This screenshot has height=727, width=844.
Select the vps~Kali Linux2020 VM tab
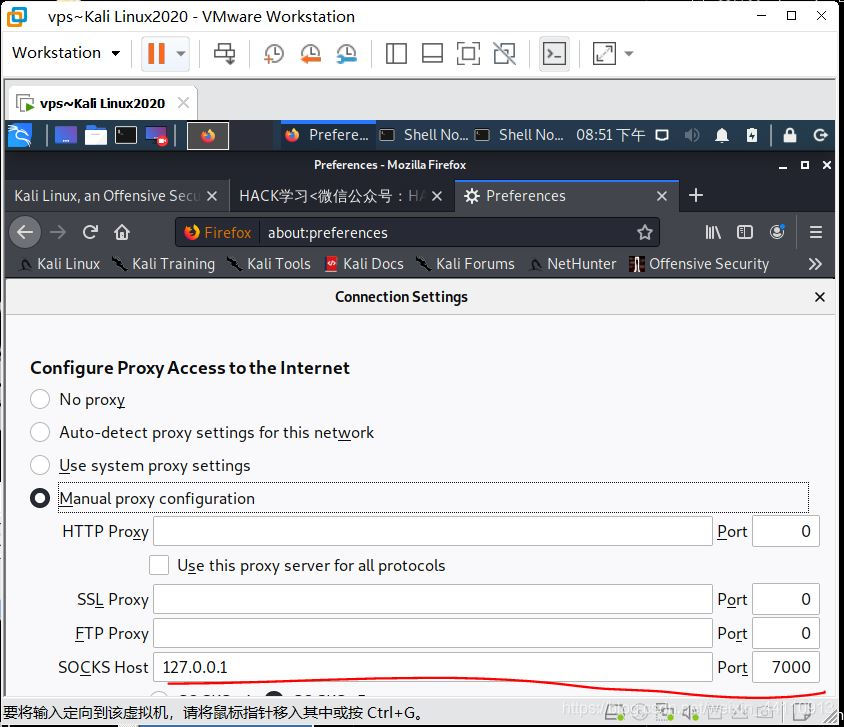pyautogui.click(x=101, y=103)
